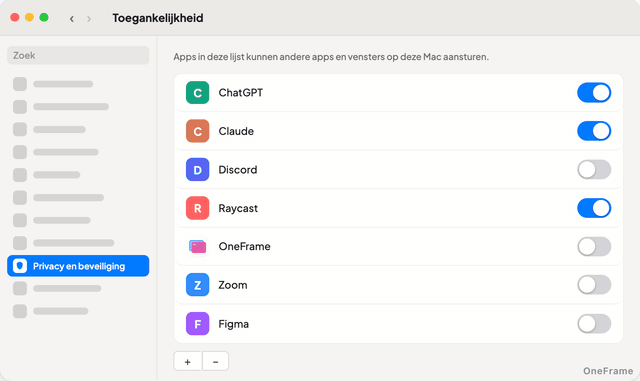The width and height of the screenshot is (640, 381).
Task: Select the Figma row label
Action: tap(233, 324)
